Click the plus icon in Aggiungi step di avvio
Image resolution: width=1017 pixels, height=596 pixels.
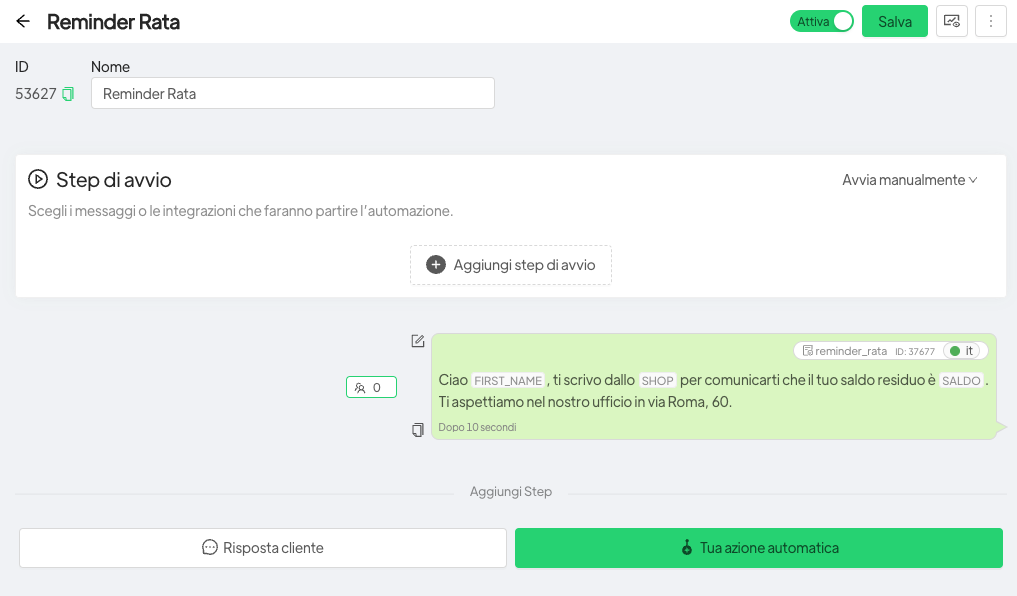[x=435, y=265]
